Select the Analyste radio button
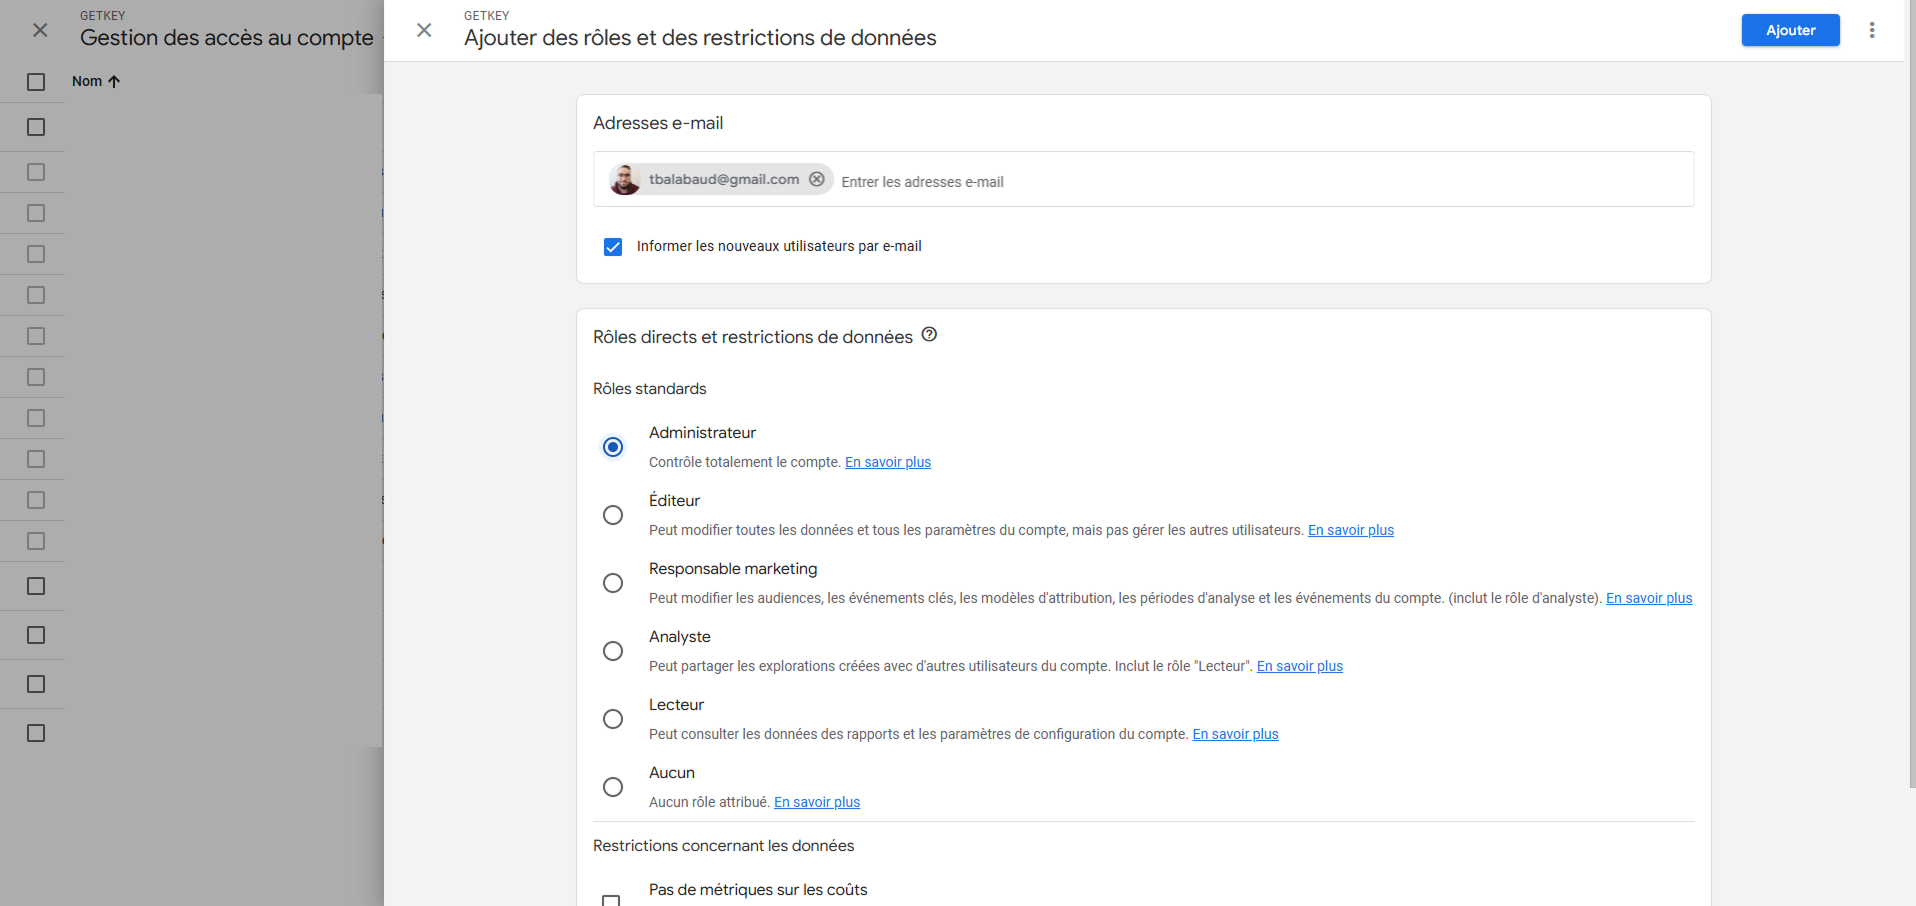The image size is (1916, 906). click(x=612, y=650)
